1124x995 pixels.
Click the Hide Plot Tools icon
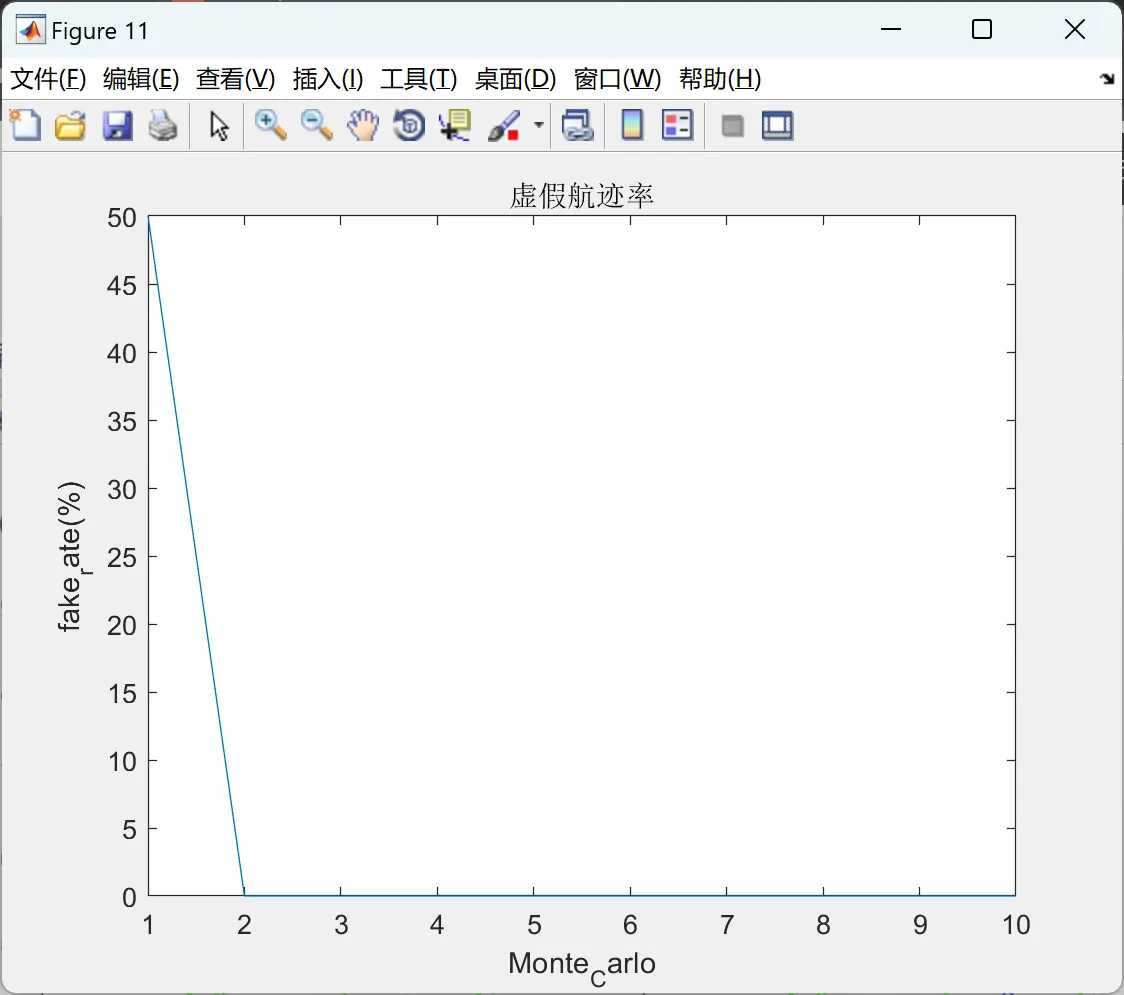coord(732,126)
